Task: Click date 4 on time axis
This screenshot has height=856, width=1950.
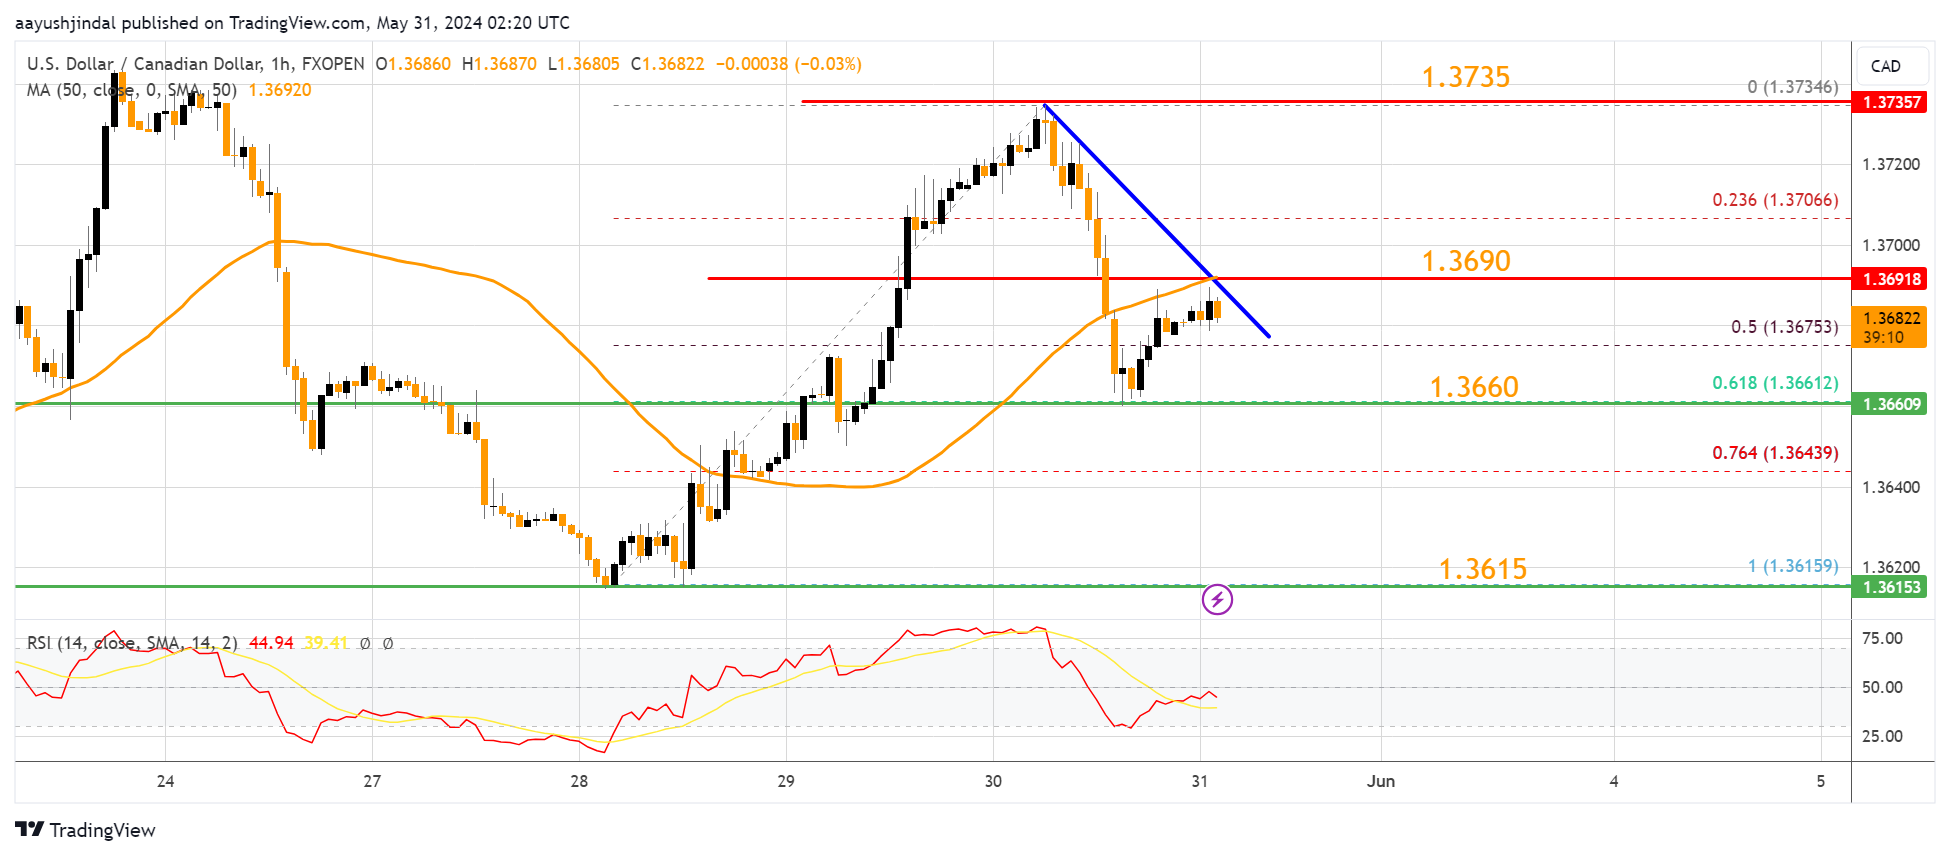Action: pyautogui.click(x=1614, y=781)
